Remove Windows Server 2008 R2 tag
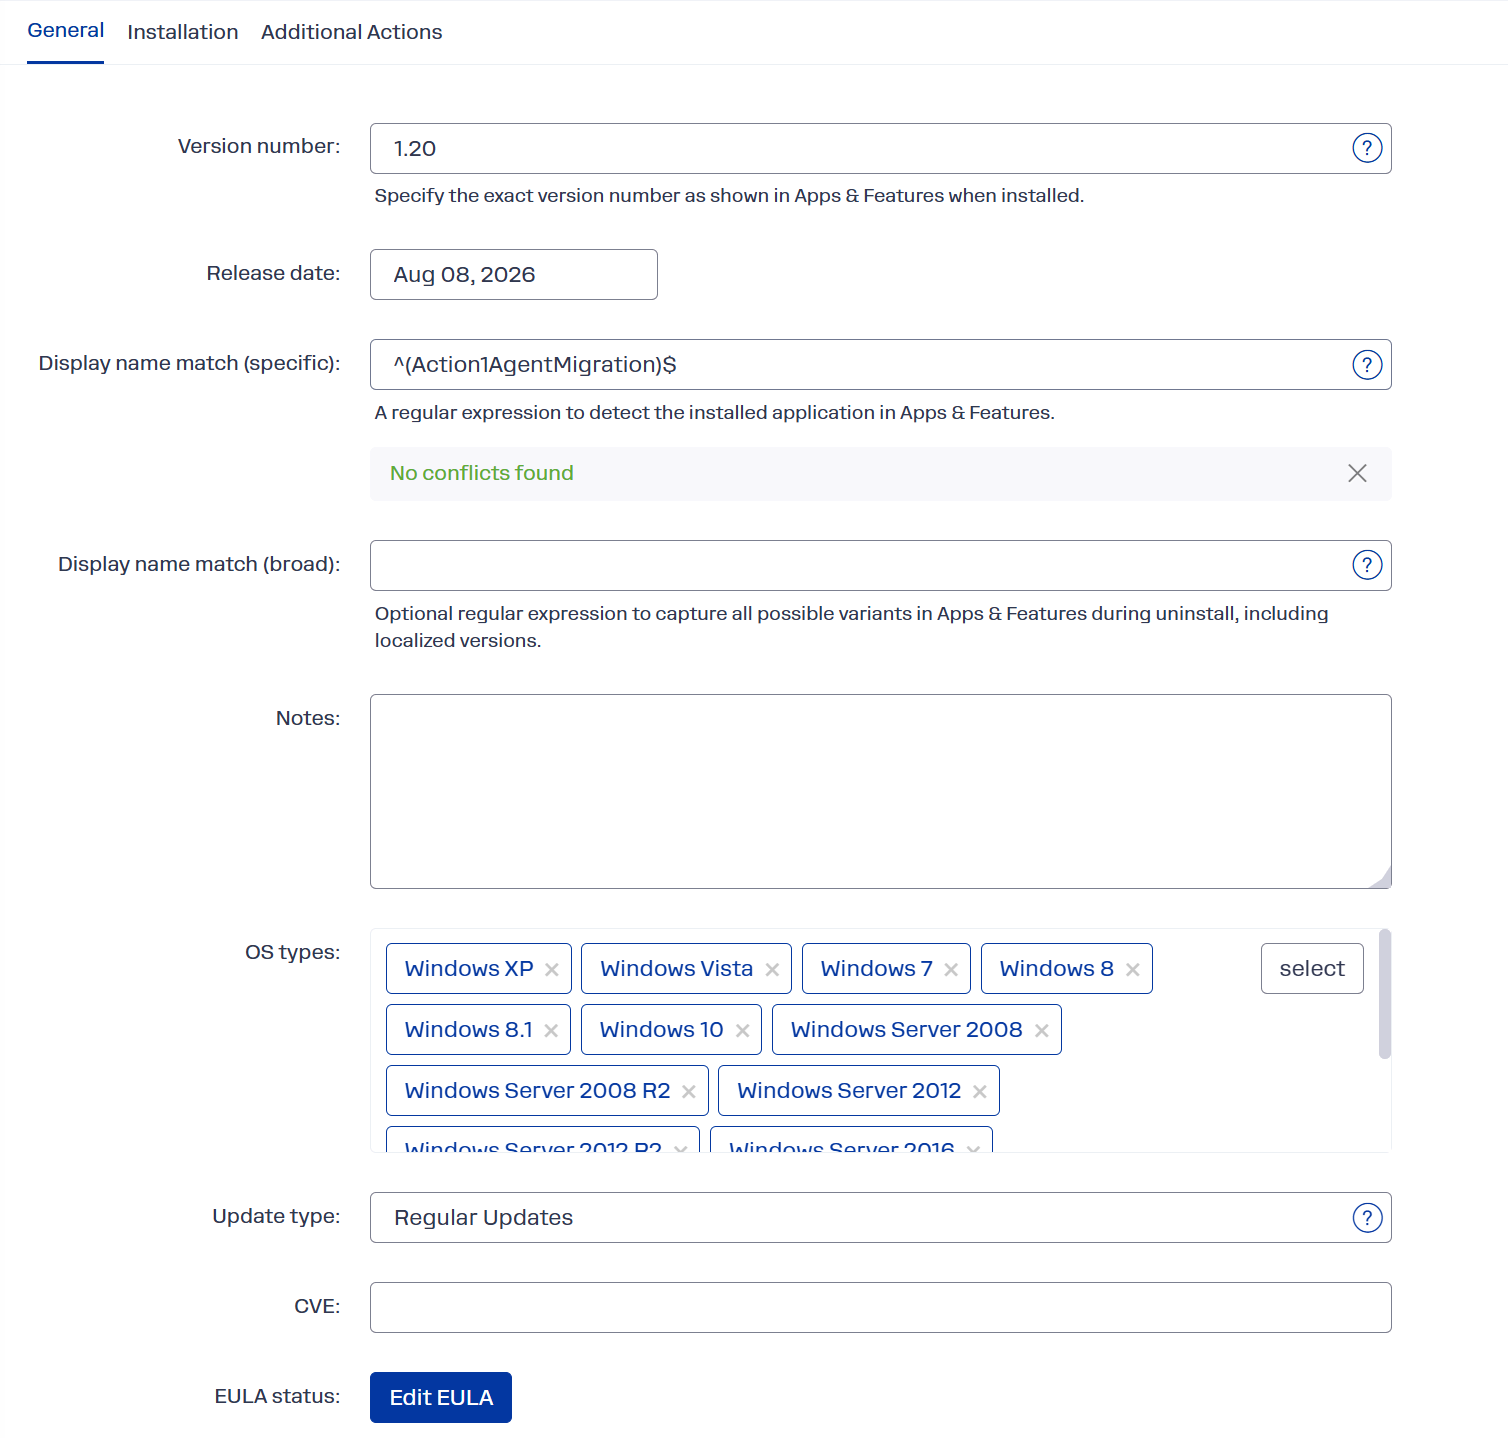 (x=689, y=1091)
